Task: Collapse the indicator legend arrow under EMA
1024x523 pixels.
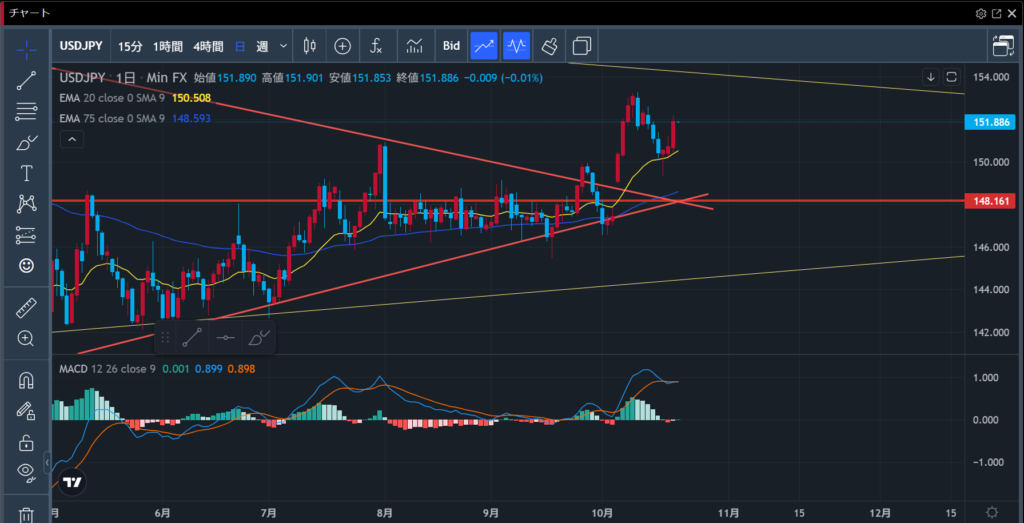Action: [72, 140]
